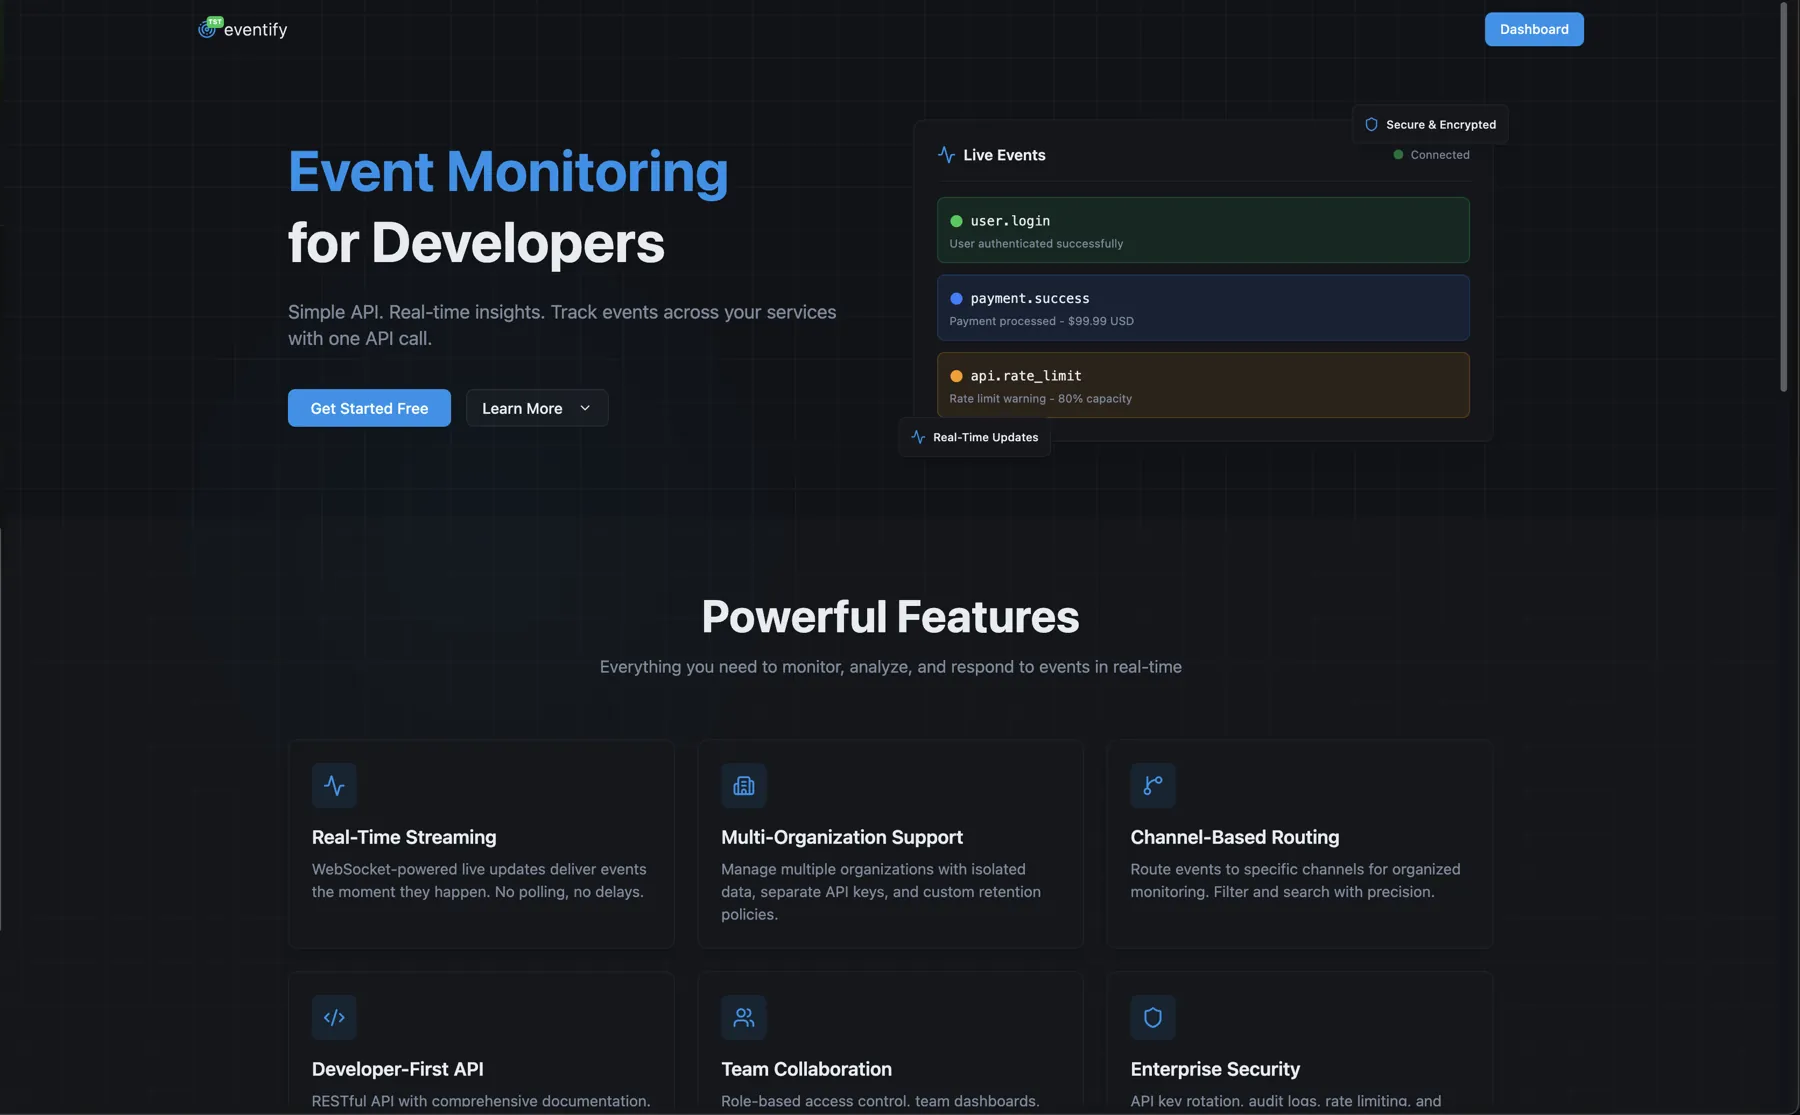Click the Real-Time Streaming card title
This screenshot has width=1800, height=1115.
(404, 837)
